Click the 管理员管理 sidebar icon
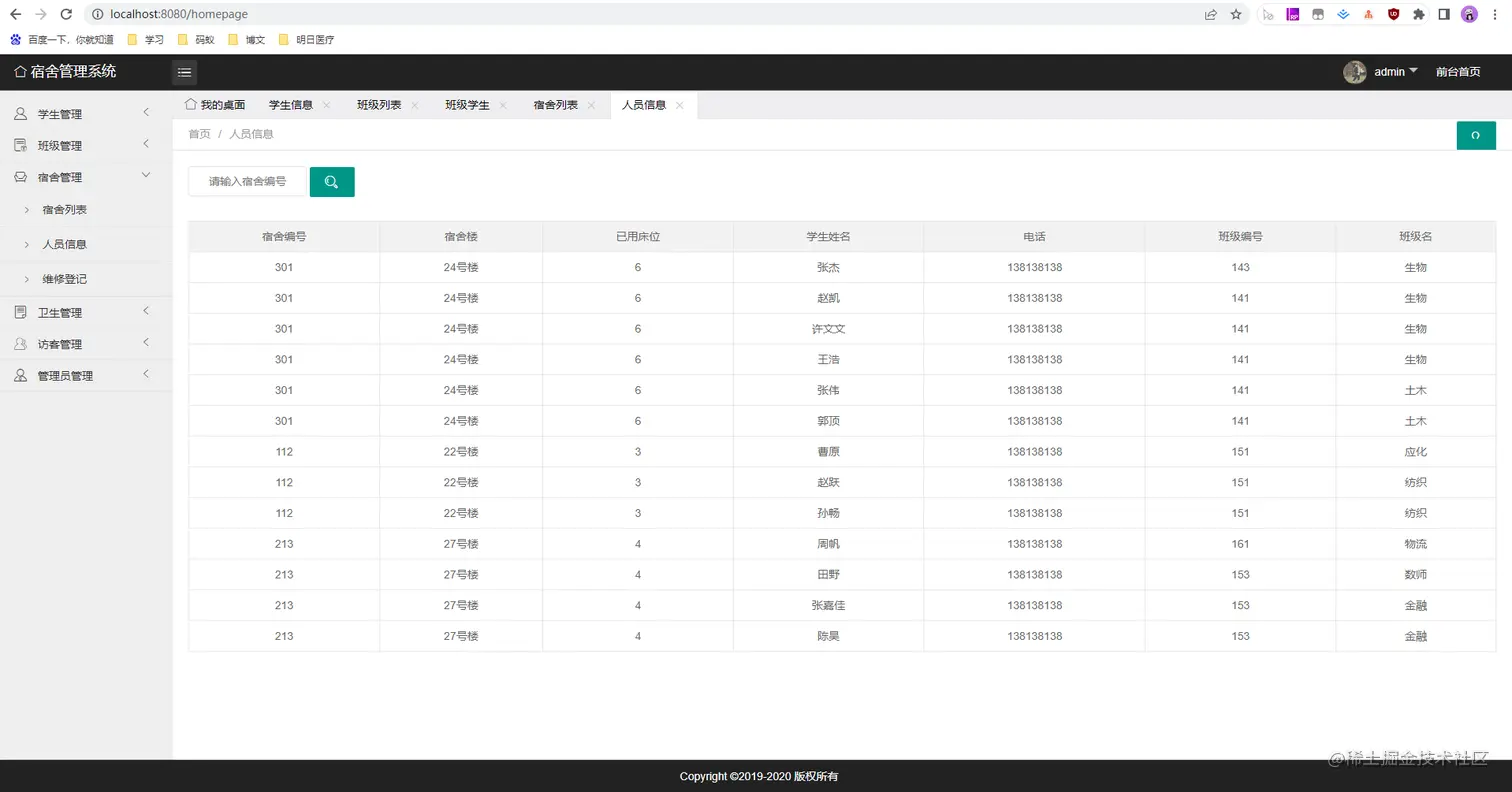1512x792 pixels. [x=20, y=375]
